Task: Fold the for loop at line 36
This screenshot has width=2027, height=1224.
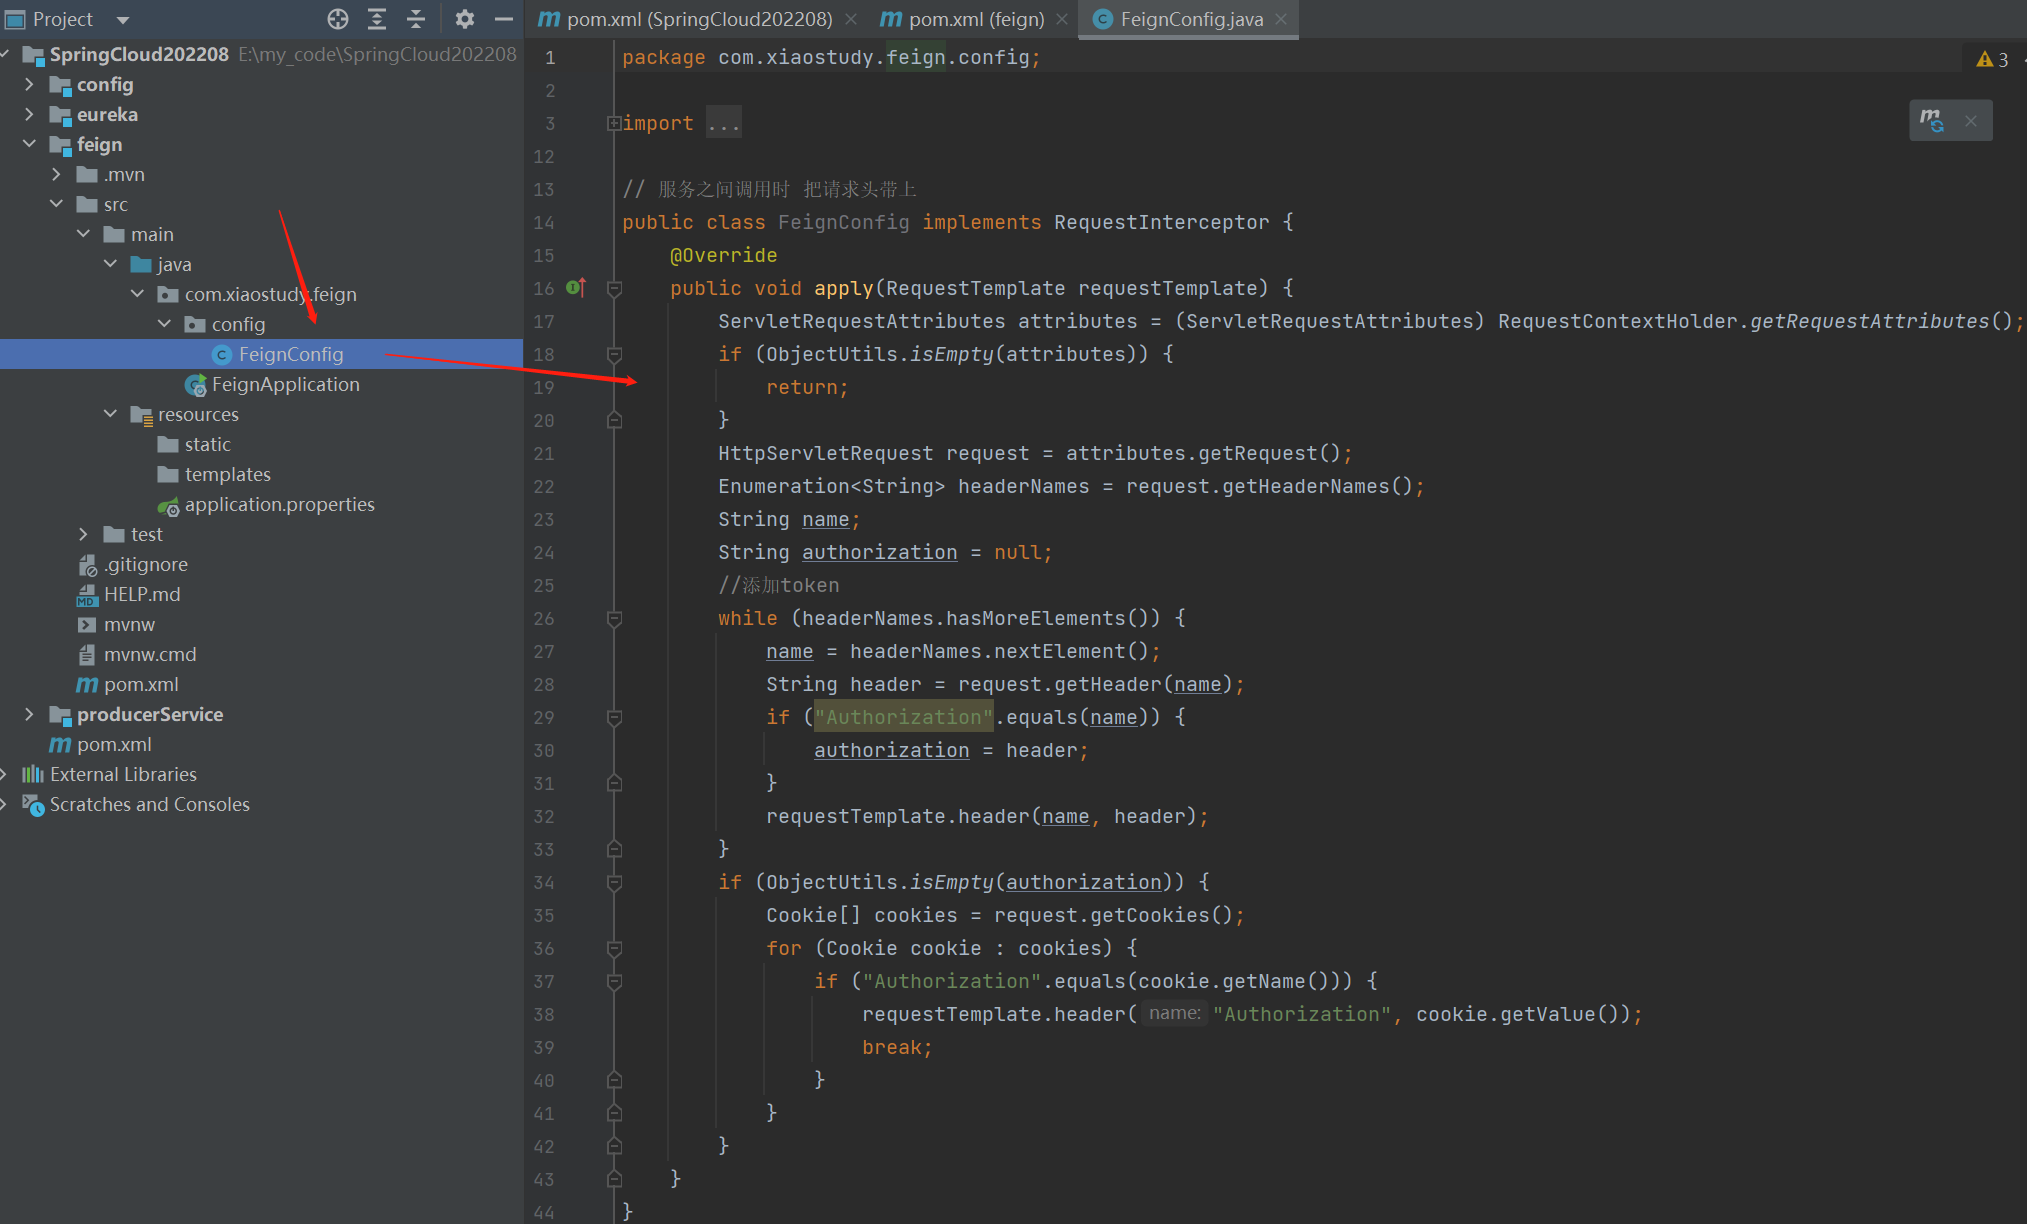Action: [615, 949]
